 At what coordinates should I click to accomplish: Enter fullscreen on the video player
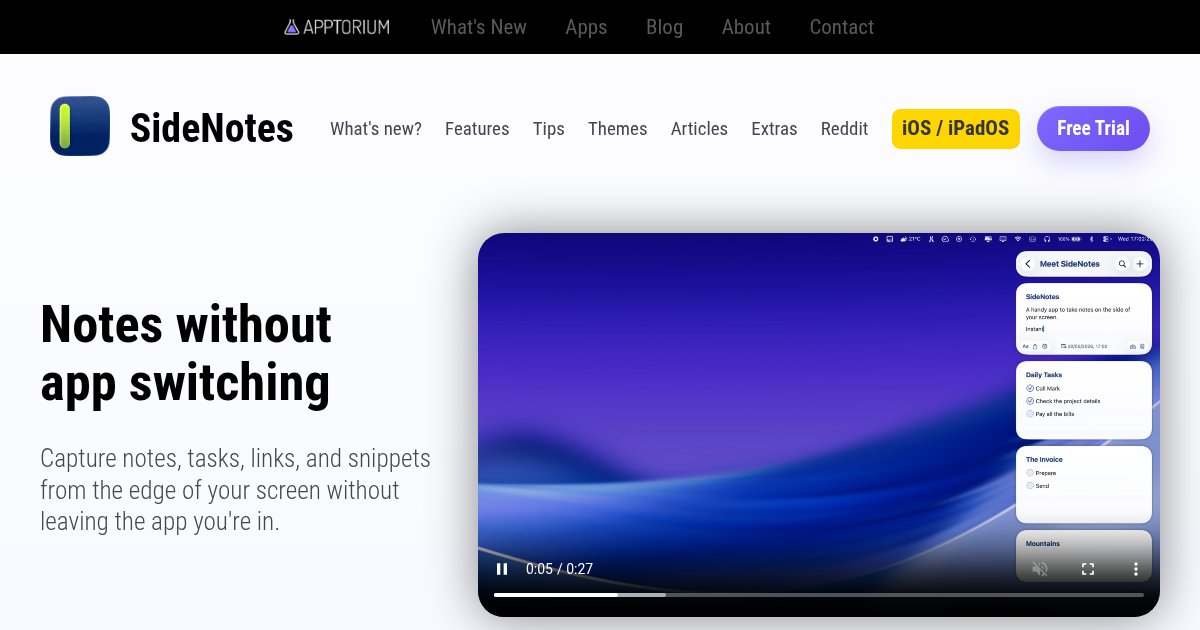(1088, 569)
